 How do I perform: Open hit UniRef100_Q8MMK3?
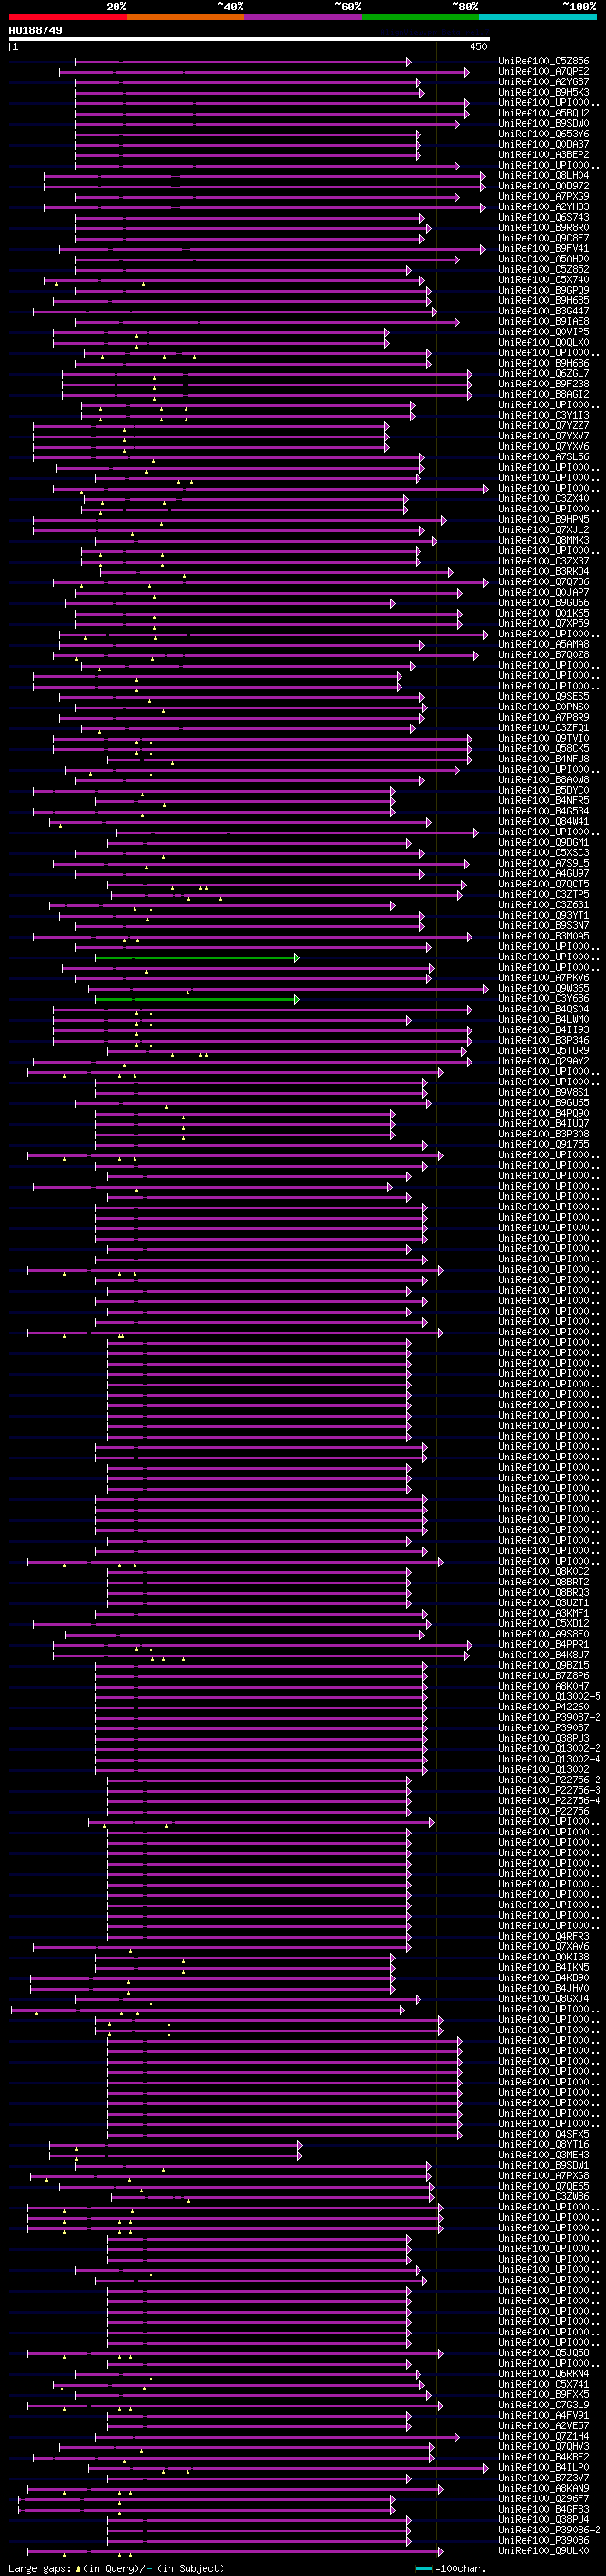pyautogui.click(x=544, y=540)
